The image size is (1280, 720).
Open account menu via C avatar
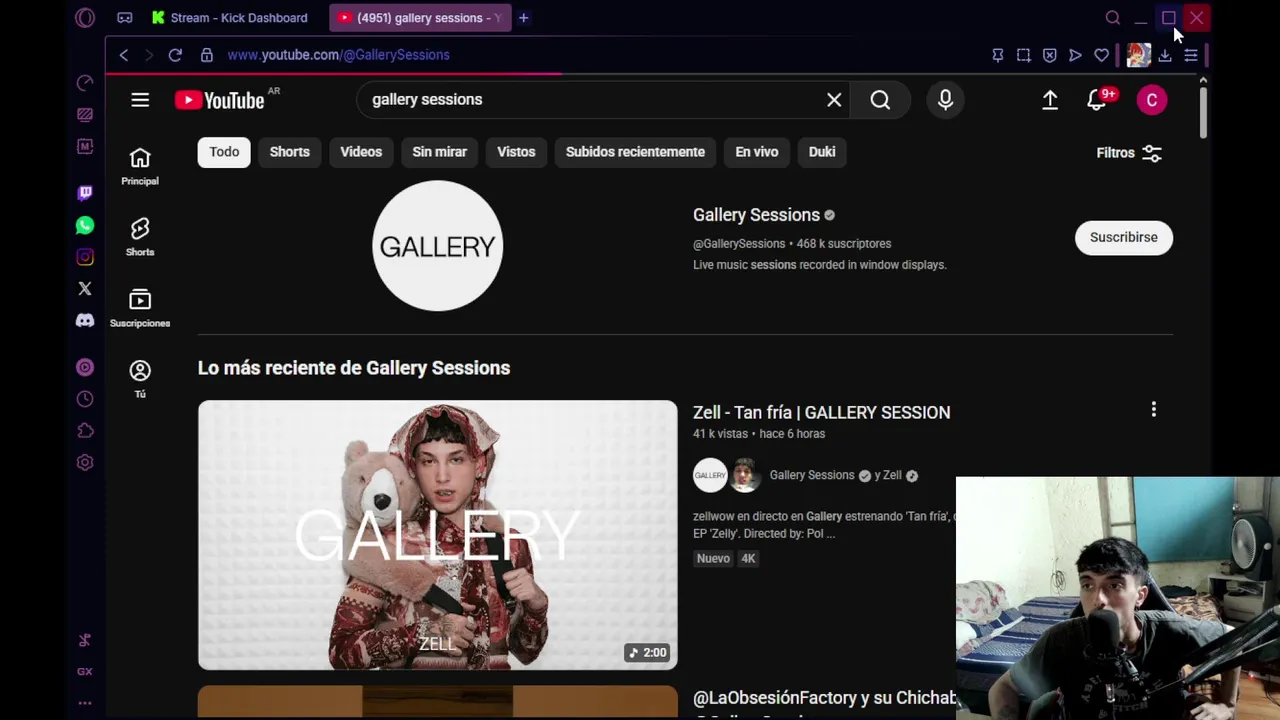(x=1152, y=100)
